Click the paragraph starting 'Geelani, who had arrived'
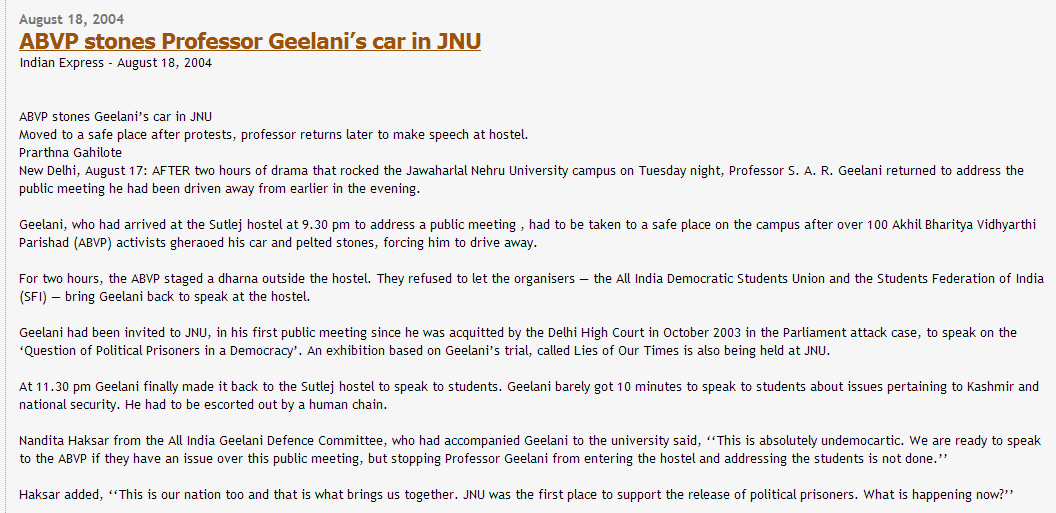This screenshot has height=513, width=1056. pyautogui.click(x=527, y=233)
